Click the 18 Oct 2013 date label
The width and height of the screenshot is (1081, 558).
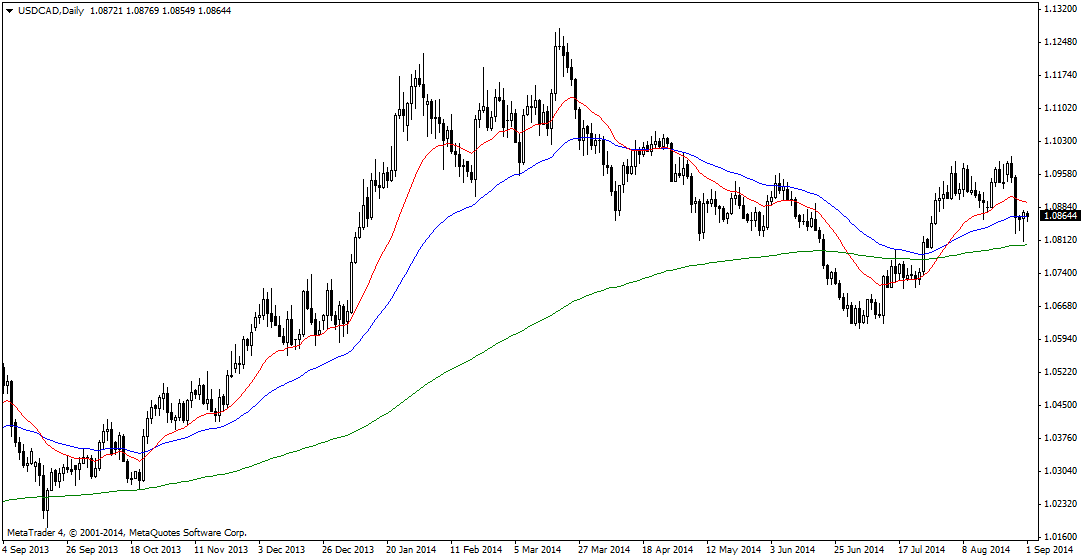click(x=157, y=550)
